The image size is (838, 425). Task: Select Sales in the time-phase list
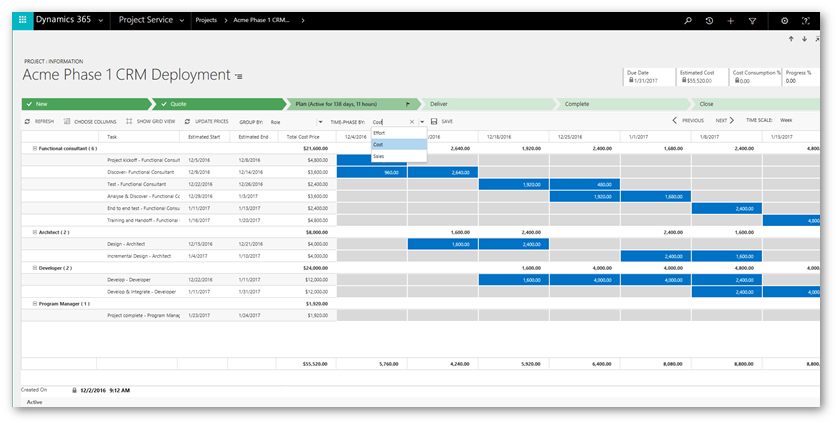(399, 156)
